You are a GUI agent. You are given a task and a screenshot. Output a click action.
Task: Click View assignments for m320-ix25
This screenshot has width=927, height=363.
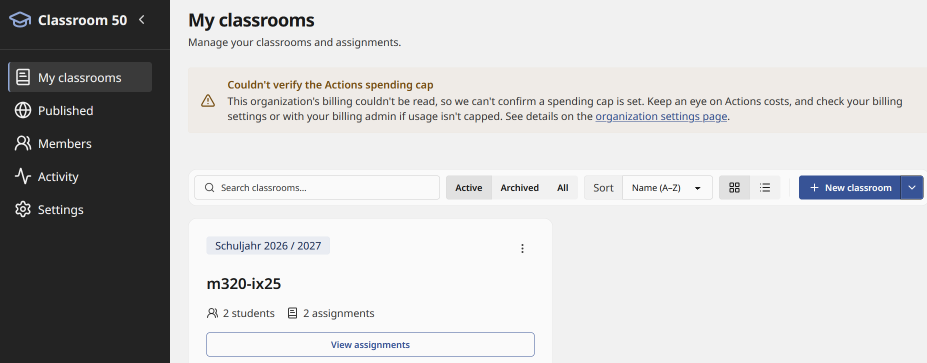(370, 345)
